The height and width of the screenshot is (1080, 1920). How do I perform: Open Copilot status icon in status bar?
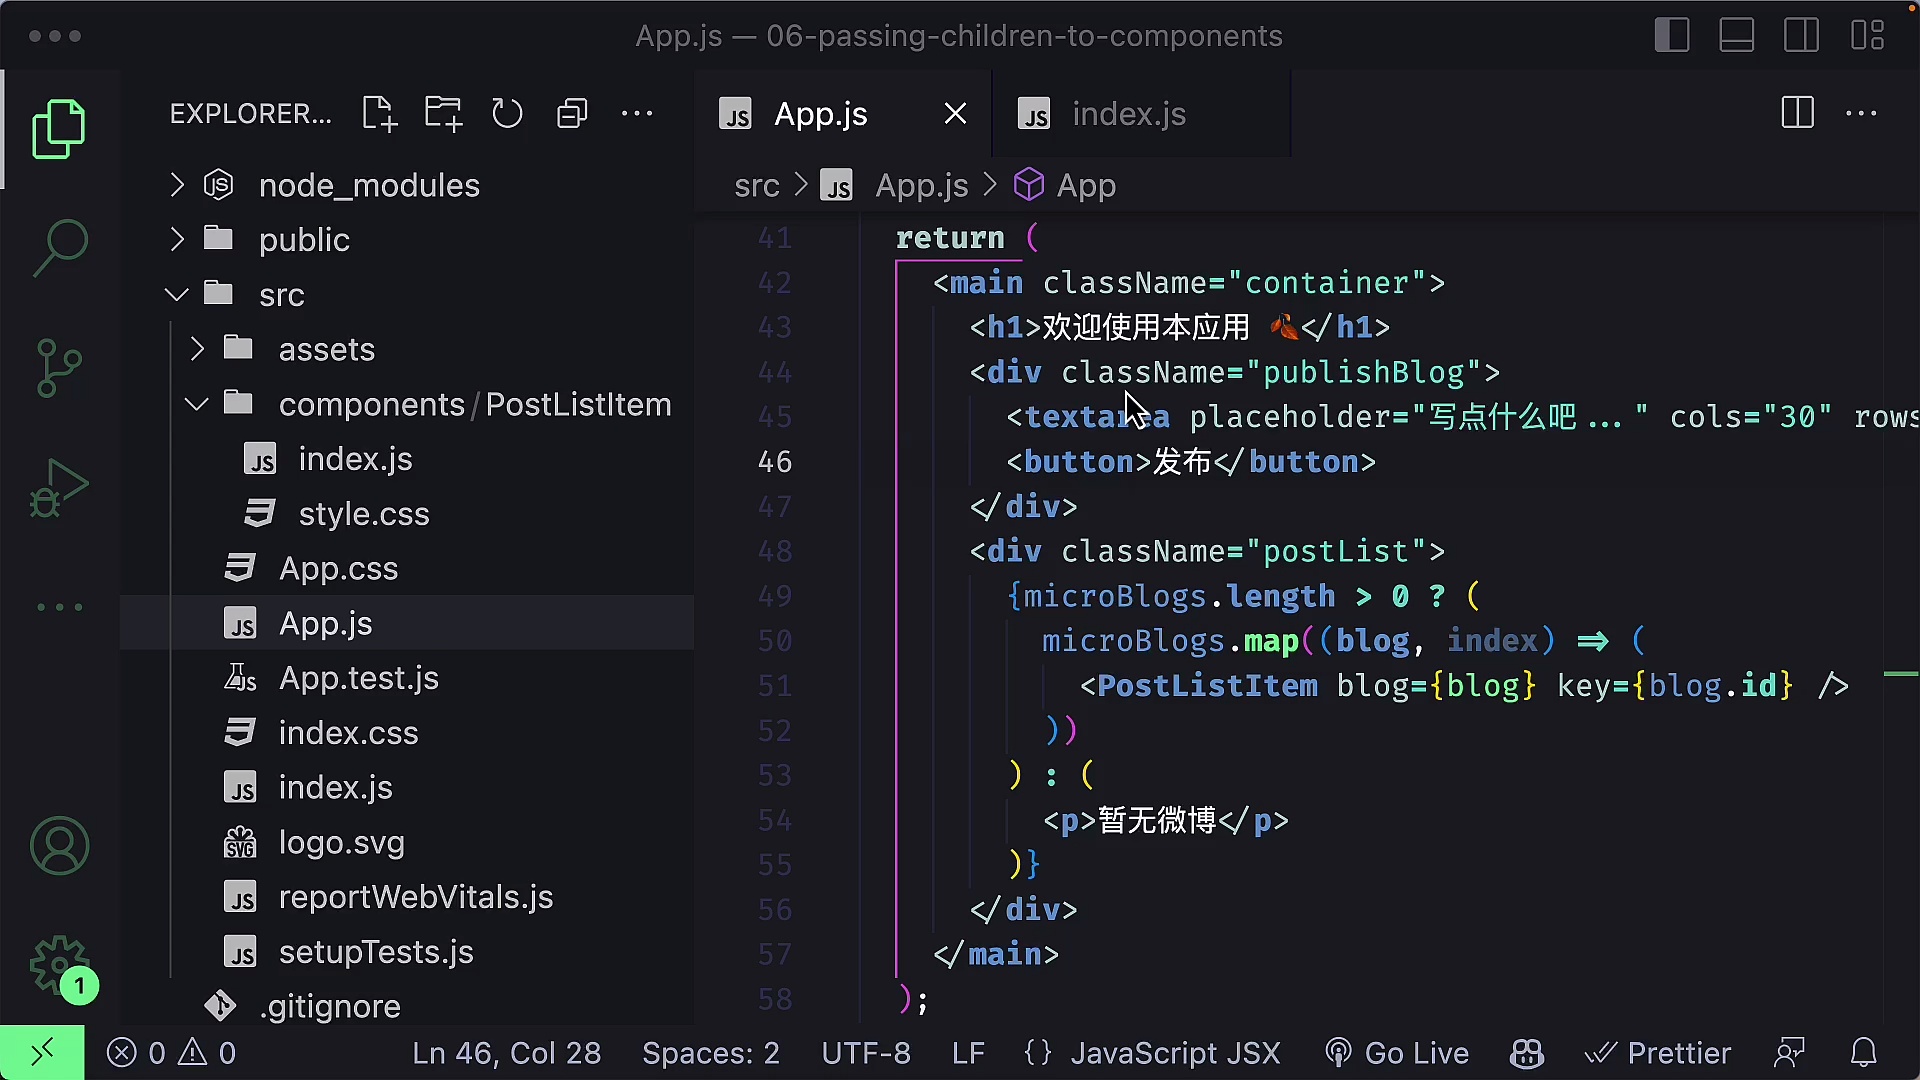pos(1527,1053)
